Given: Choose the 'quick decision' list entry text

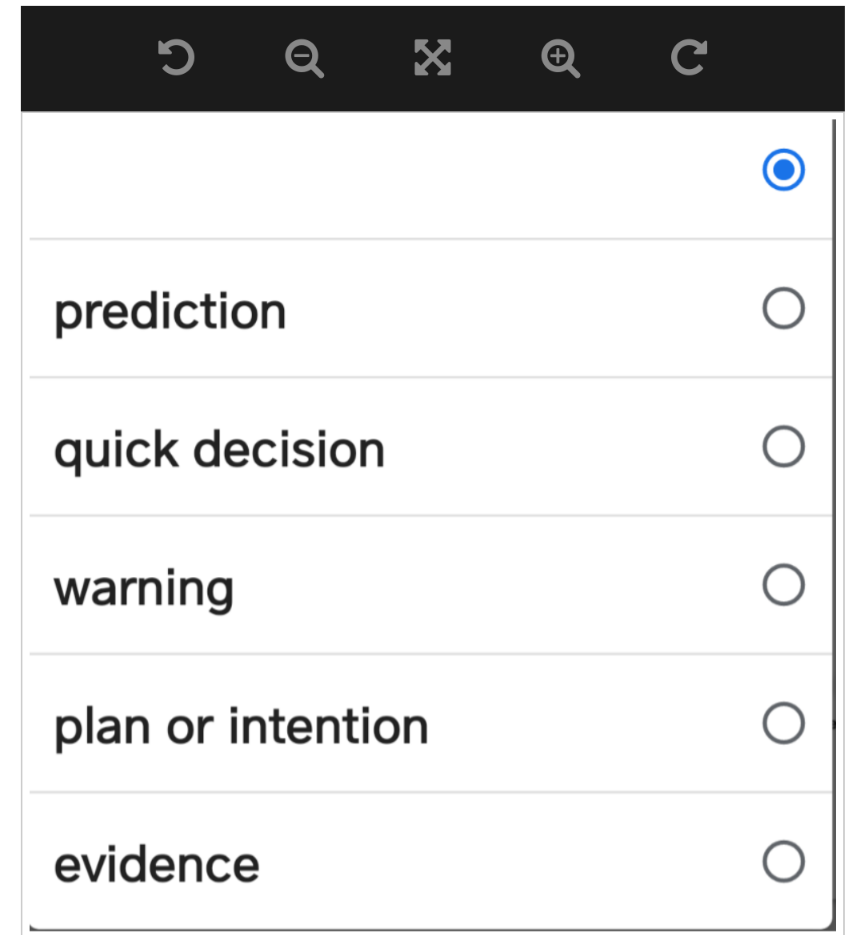Looking at the screenshot, I should (x=219, y=449).
